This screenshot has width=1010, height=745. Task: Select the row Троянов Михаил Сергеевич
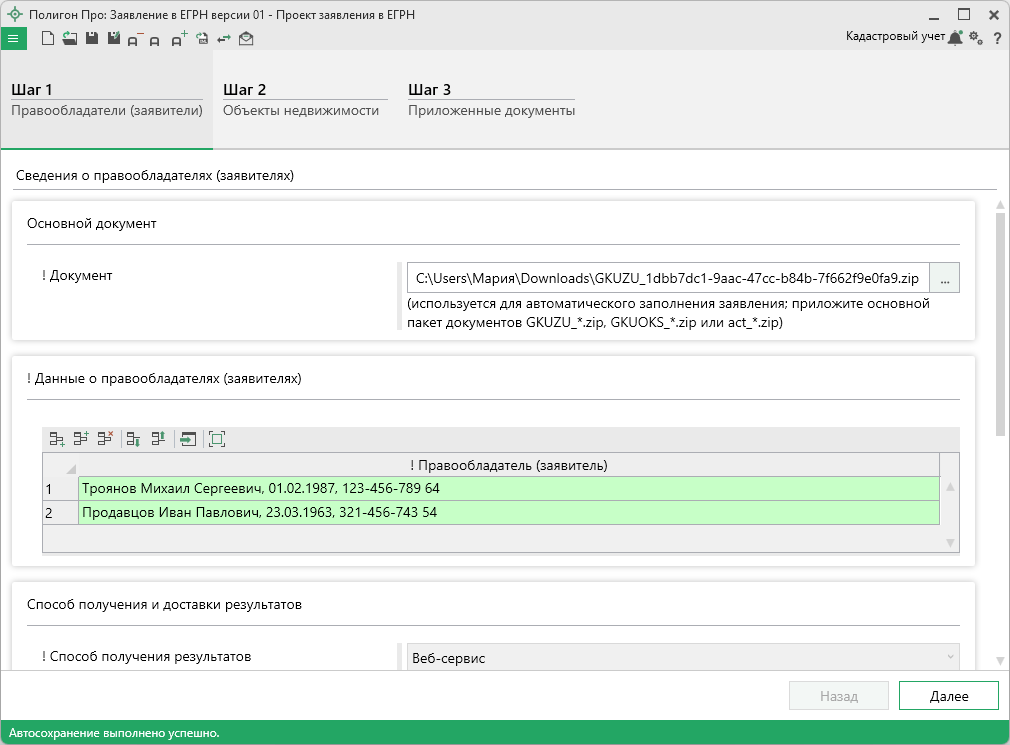click(x=508, y=488)
